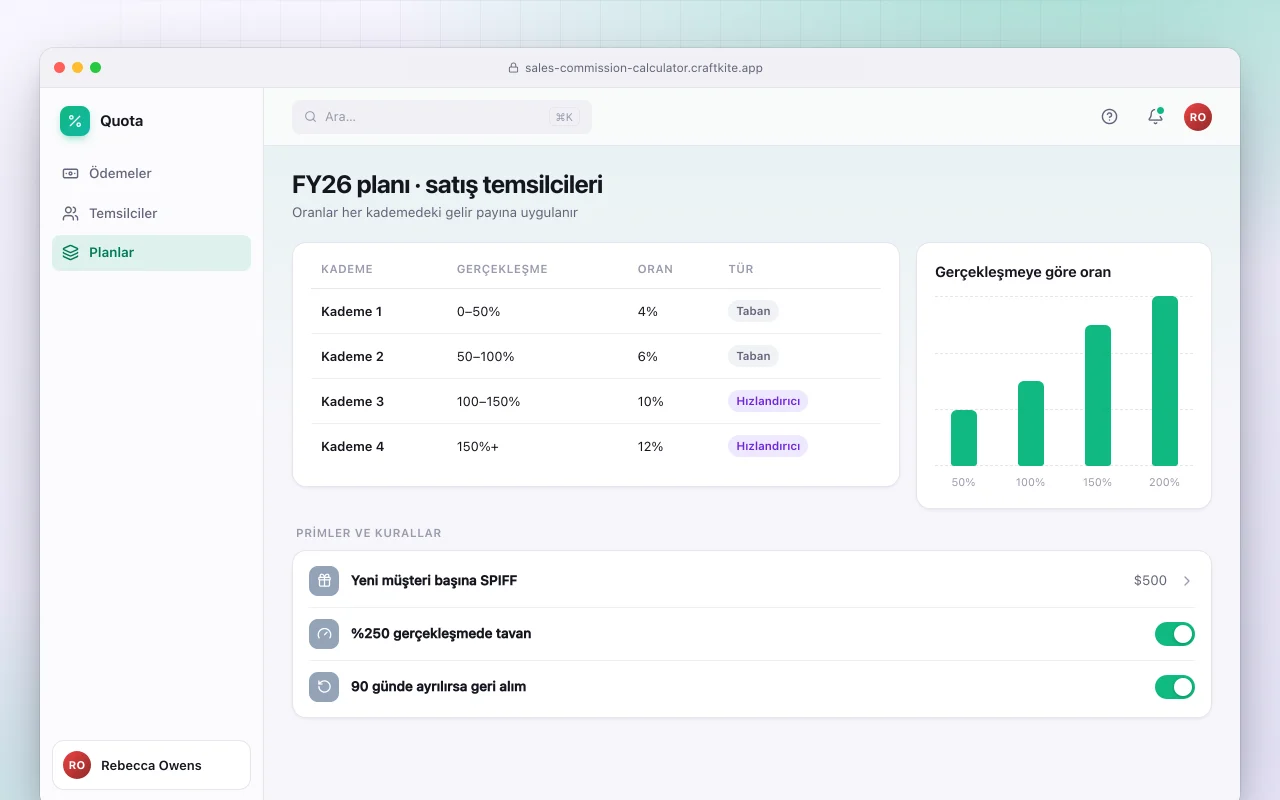Click the clawback rotate icon
Screen dimensions: 1280x800
point(324,687)
